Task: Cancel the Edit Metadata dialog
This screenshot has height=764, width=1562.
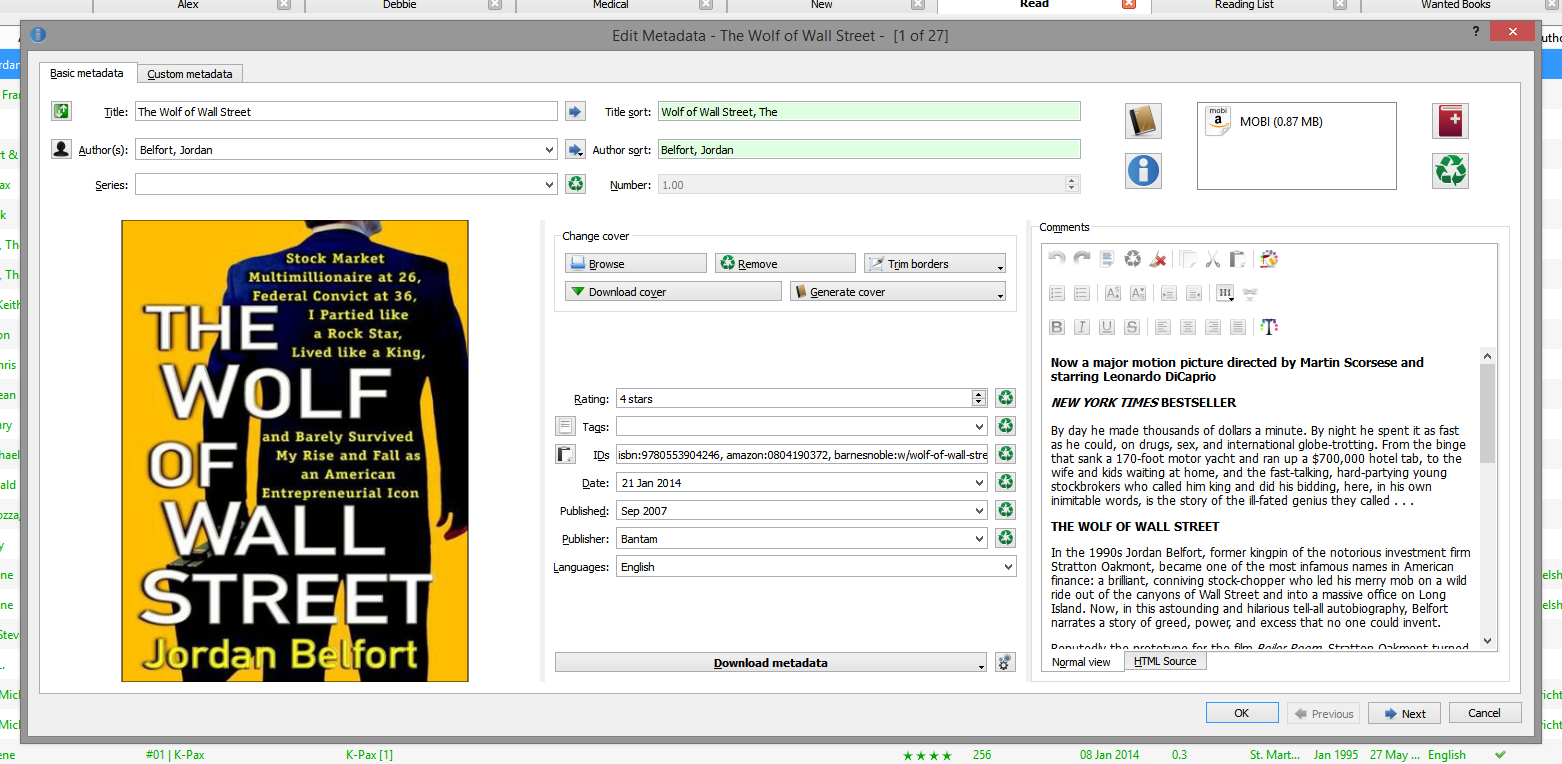Action: (1484, 713)
